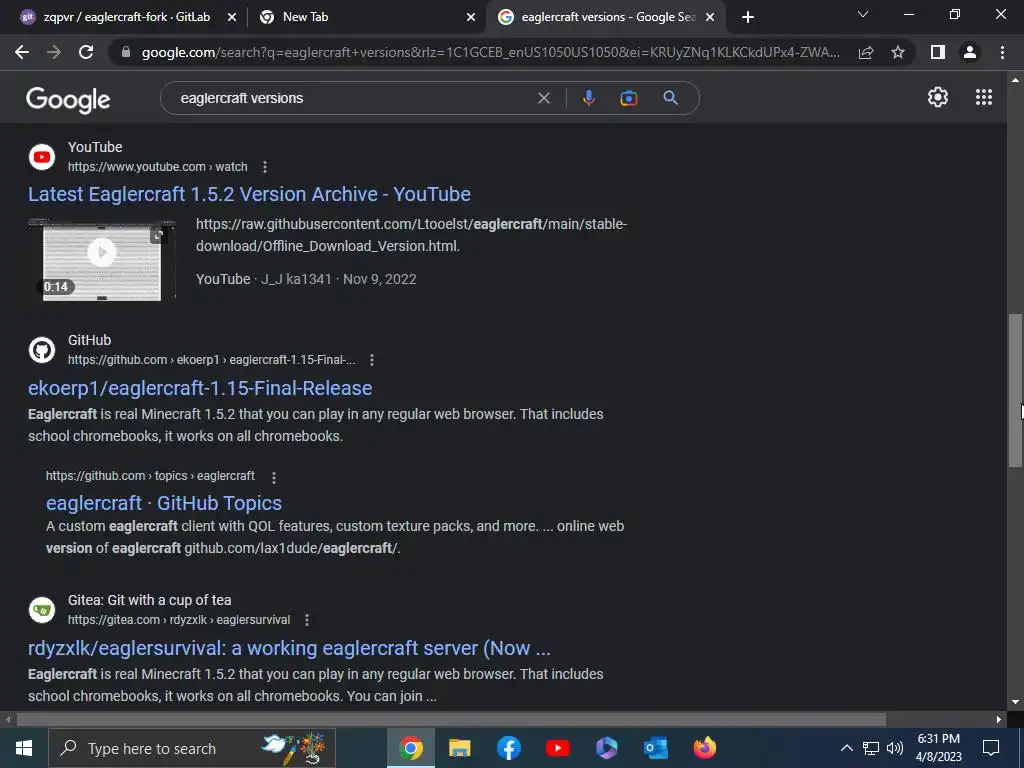
Task: Go to Google home via logo
Action: click(68, 99)
